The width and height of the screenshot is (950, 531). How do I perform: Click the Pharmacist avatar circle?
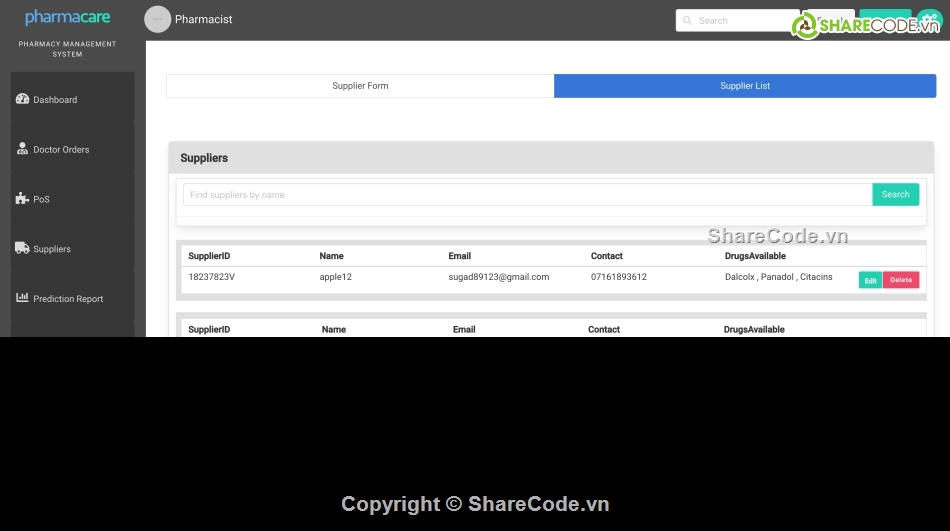(157, 19)
